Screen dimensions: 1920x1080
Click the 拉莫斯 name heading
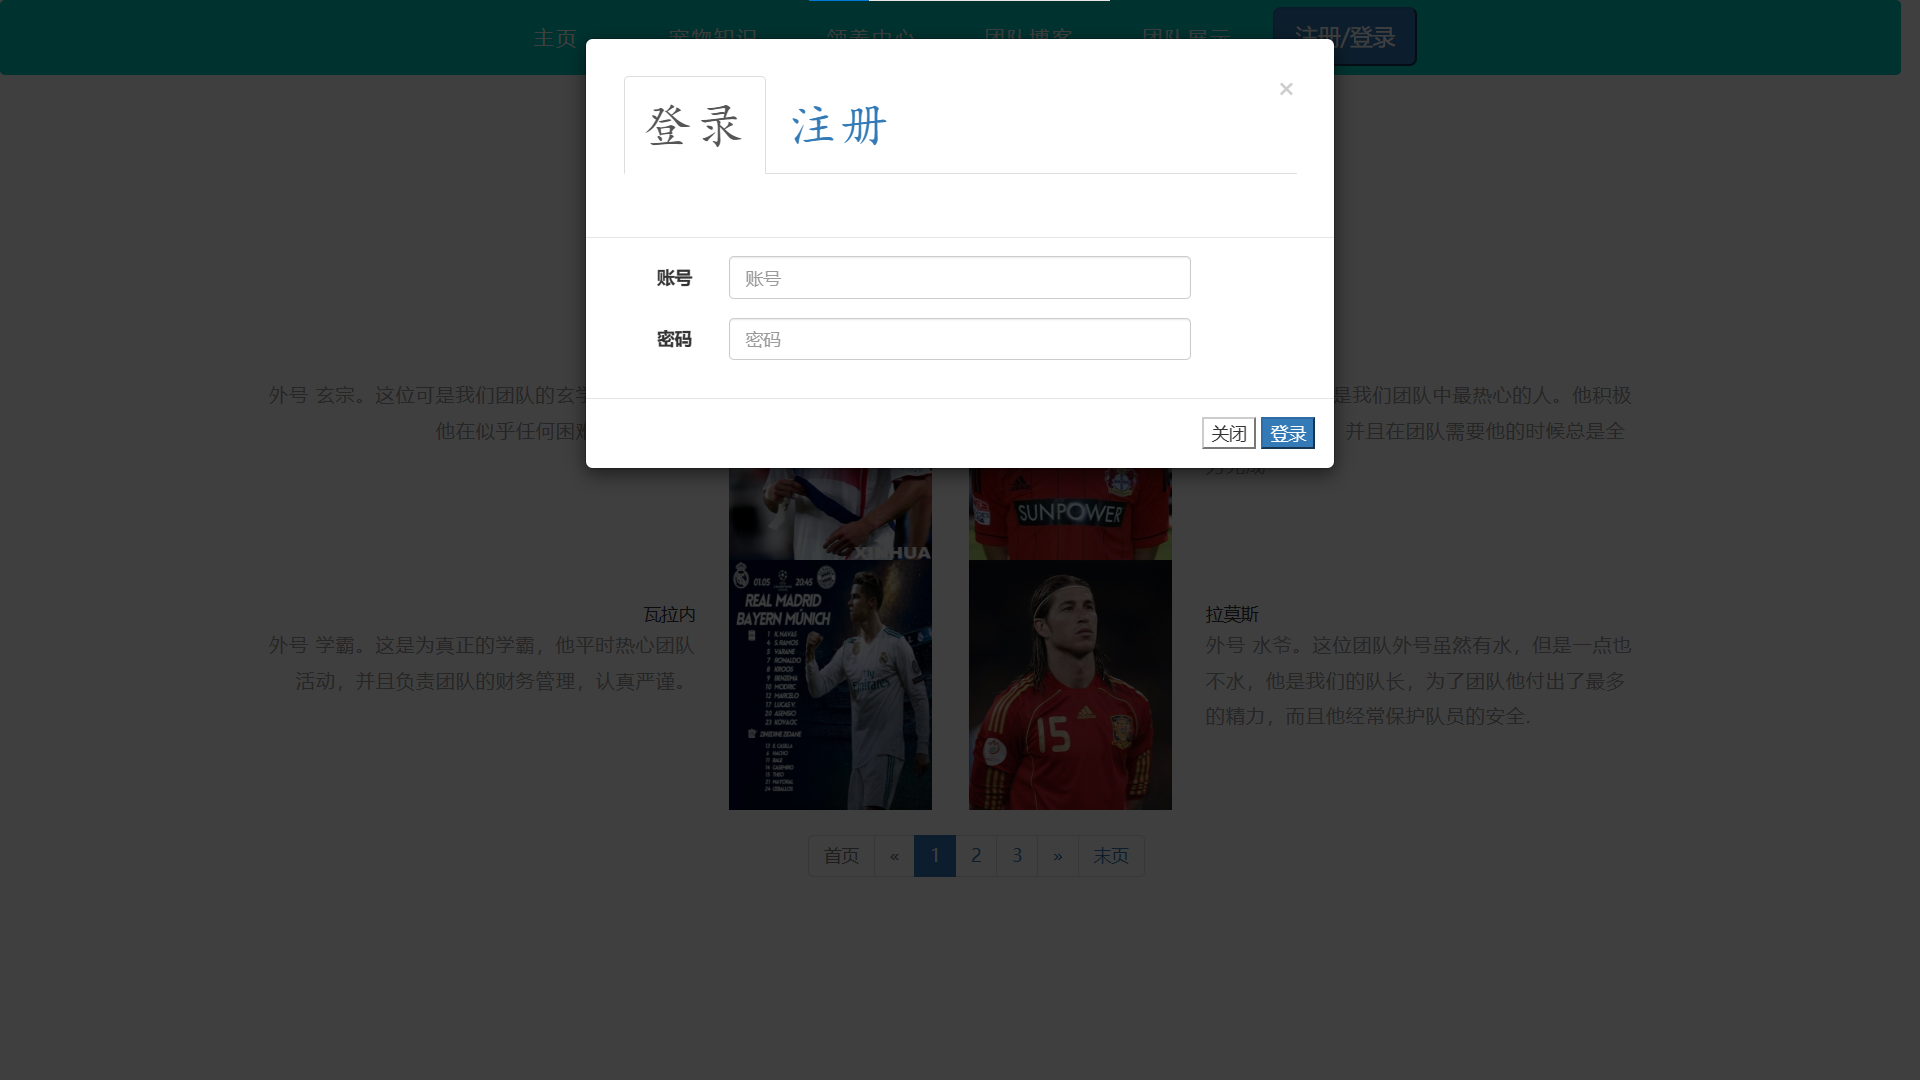1232,614
